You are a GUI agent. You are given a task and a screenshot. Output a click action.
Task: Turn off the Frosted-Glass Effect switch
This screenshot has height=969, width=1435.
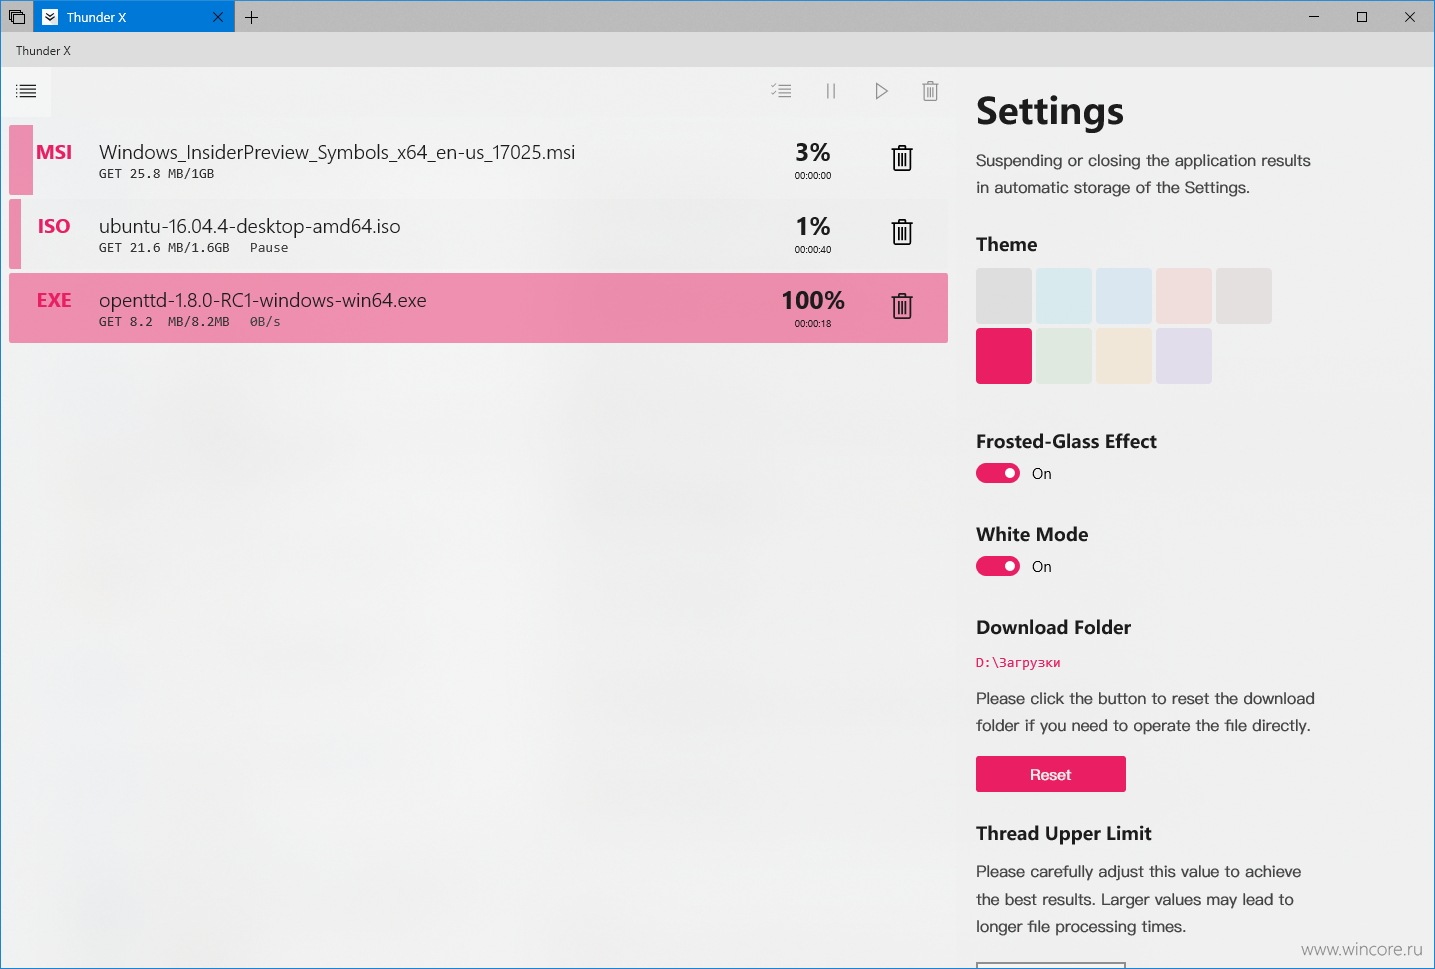tap(998, 473)
